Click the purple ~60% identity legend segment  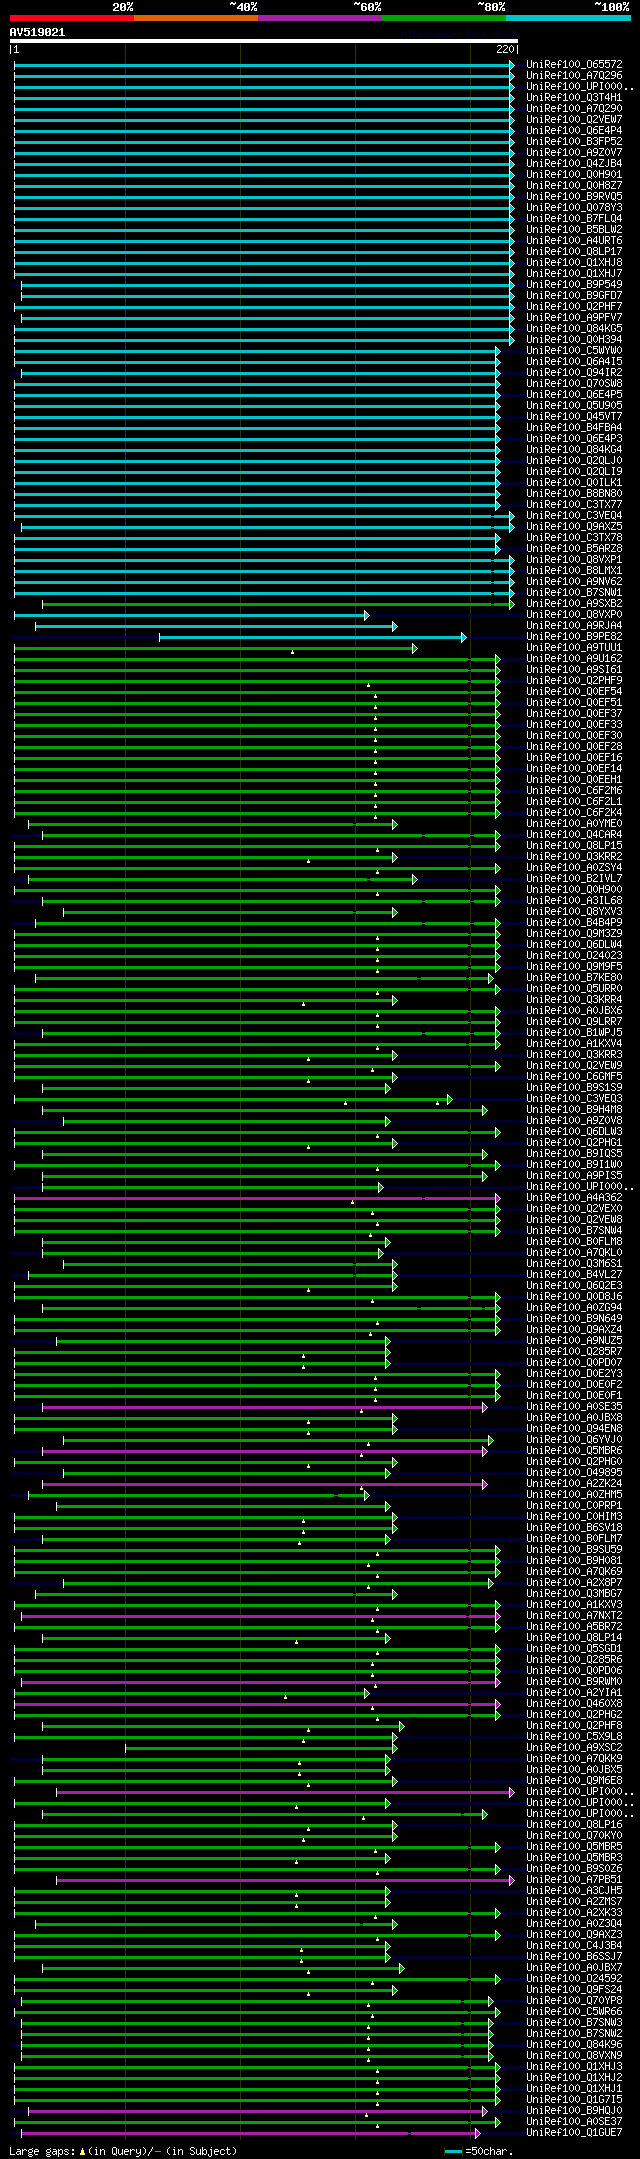pyautogui.click(x=320, y=17)
